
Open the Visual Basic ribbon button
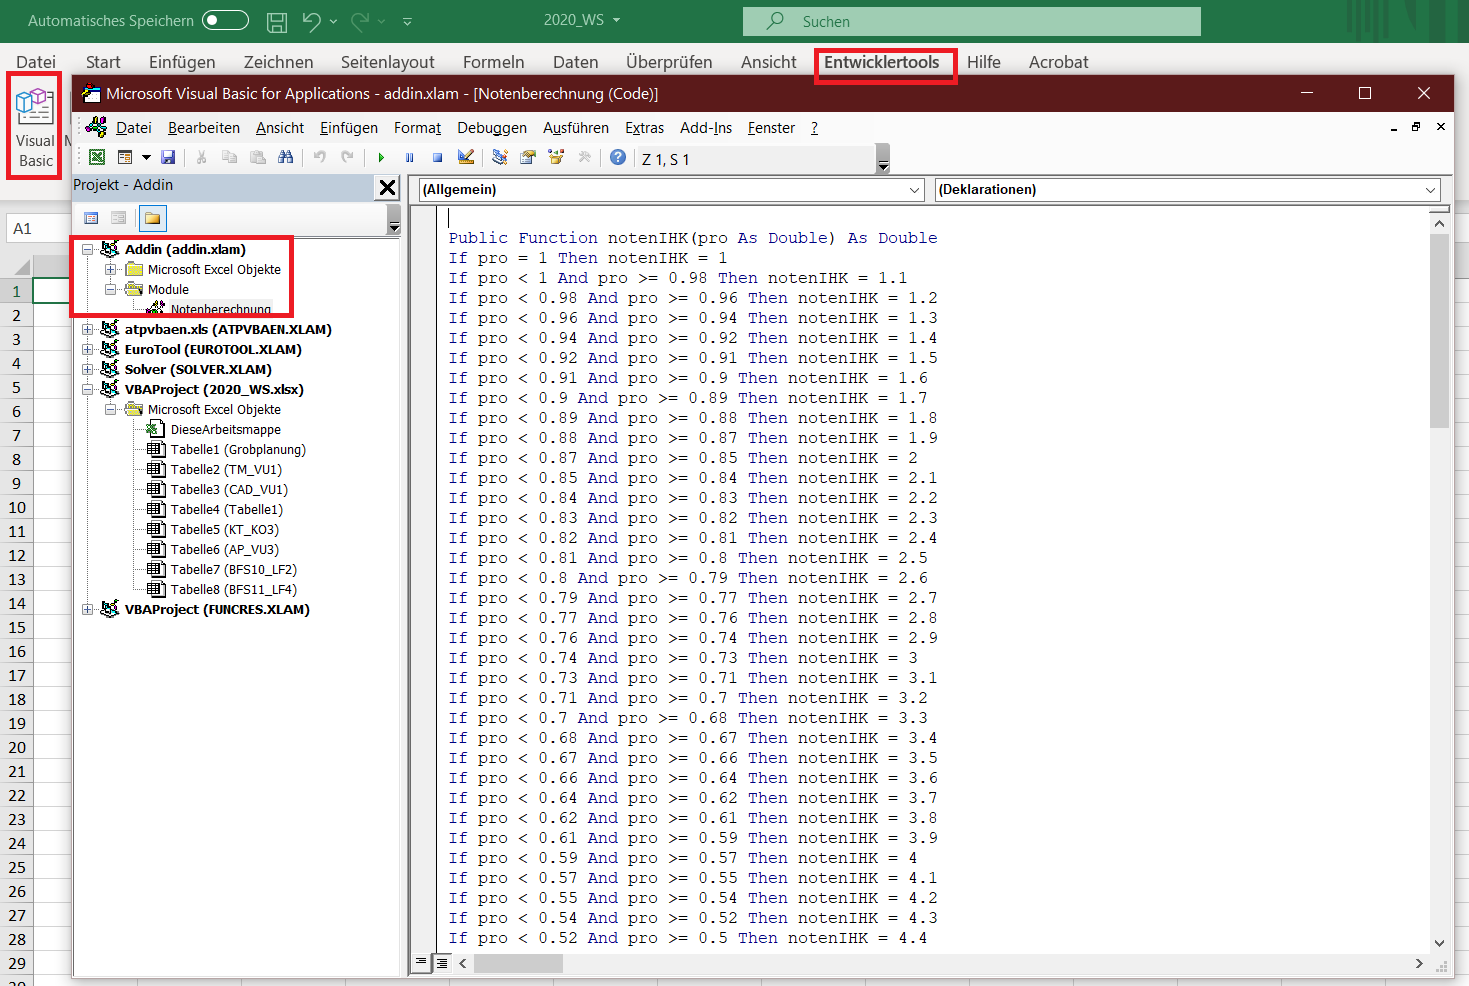(x=35, y=126)
